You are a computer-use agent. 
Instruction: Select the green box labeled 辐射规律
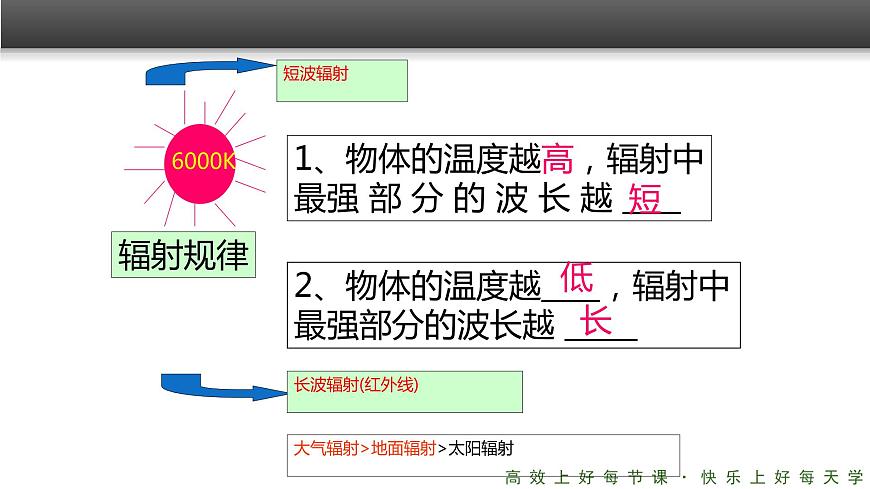183,254
